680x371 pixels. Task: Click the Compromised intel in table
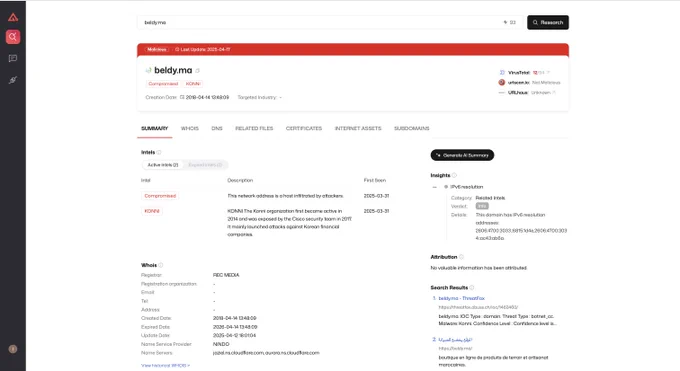160,196
